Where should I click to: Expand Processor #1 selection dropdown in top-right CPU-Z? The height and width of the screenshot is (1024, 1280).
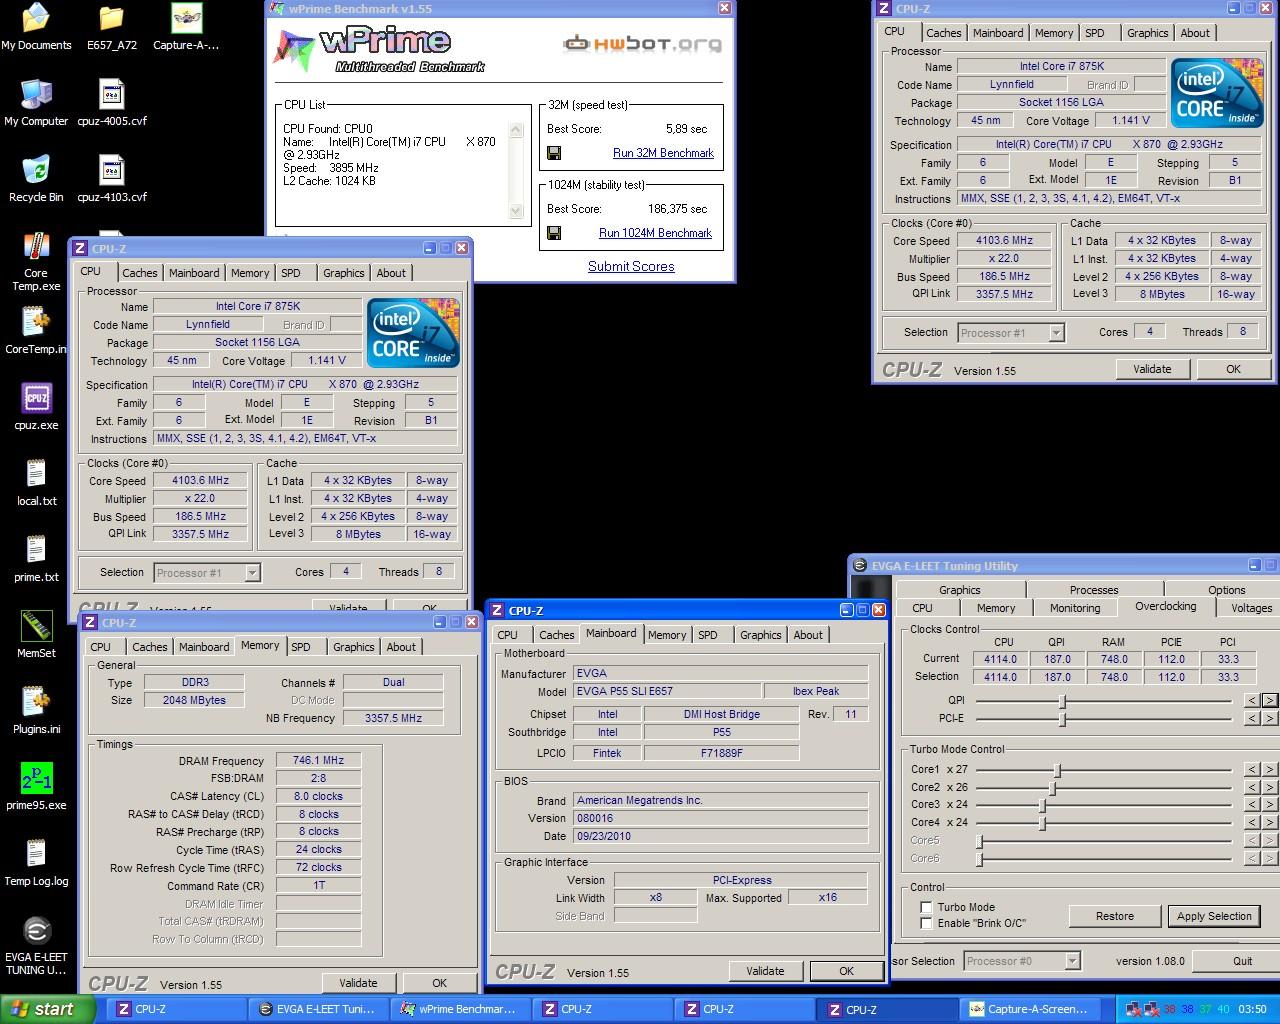coord(1057,333)
